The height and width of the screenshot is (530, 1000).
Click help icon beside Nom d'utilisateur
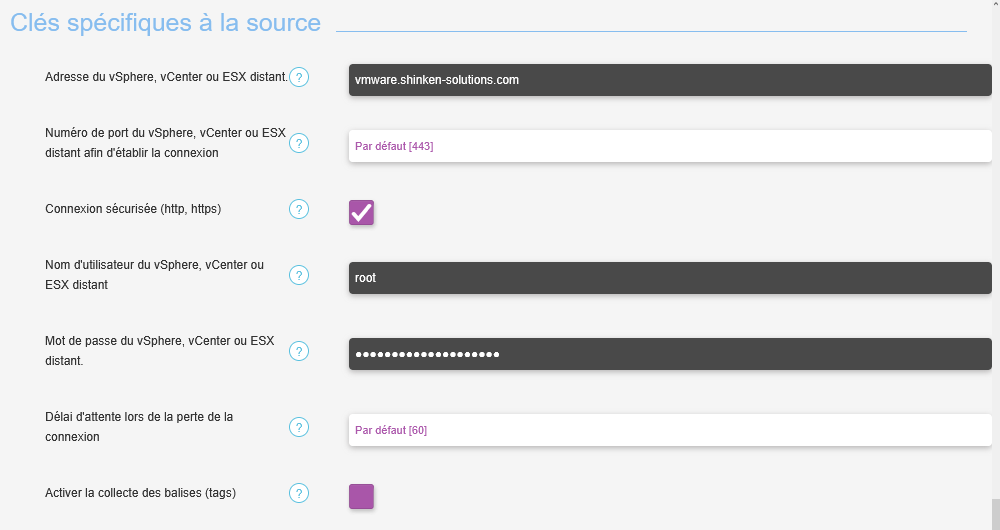coord(299,275)
